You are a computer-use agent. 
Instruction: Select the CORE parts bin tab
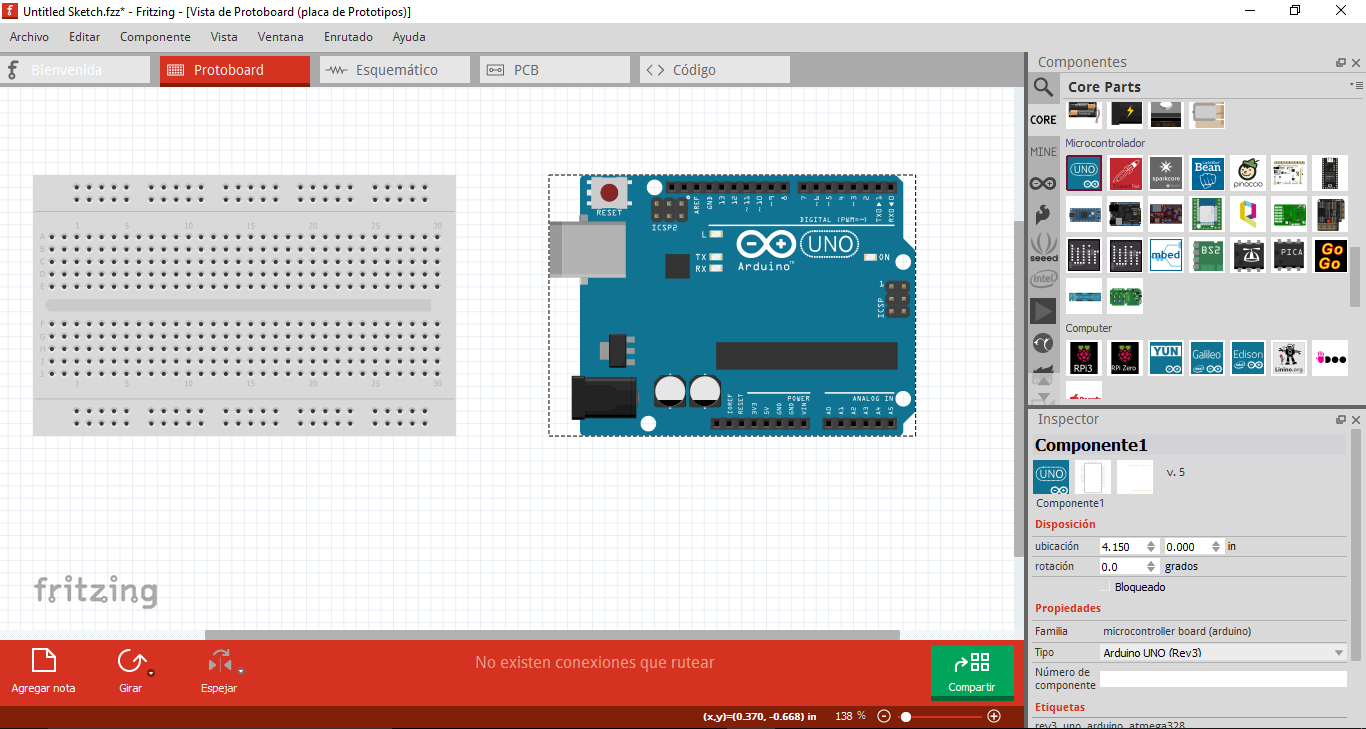[1043, 119]
